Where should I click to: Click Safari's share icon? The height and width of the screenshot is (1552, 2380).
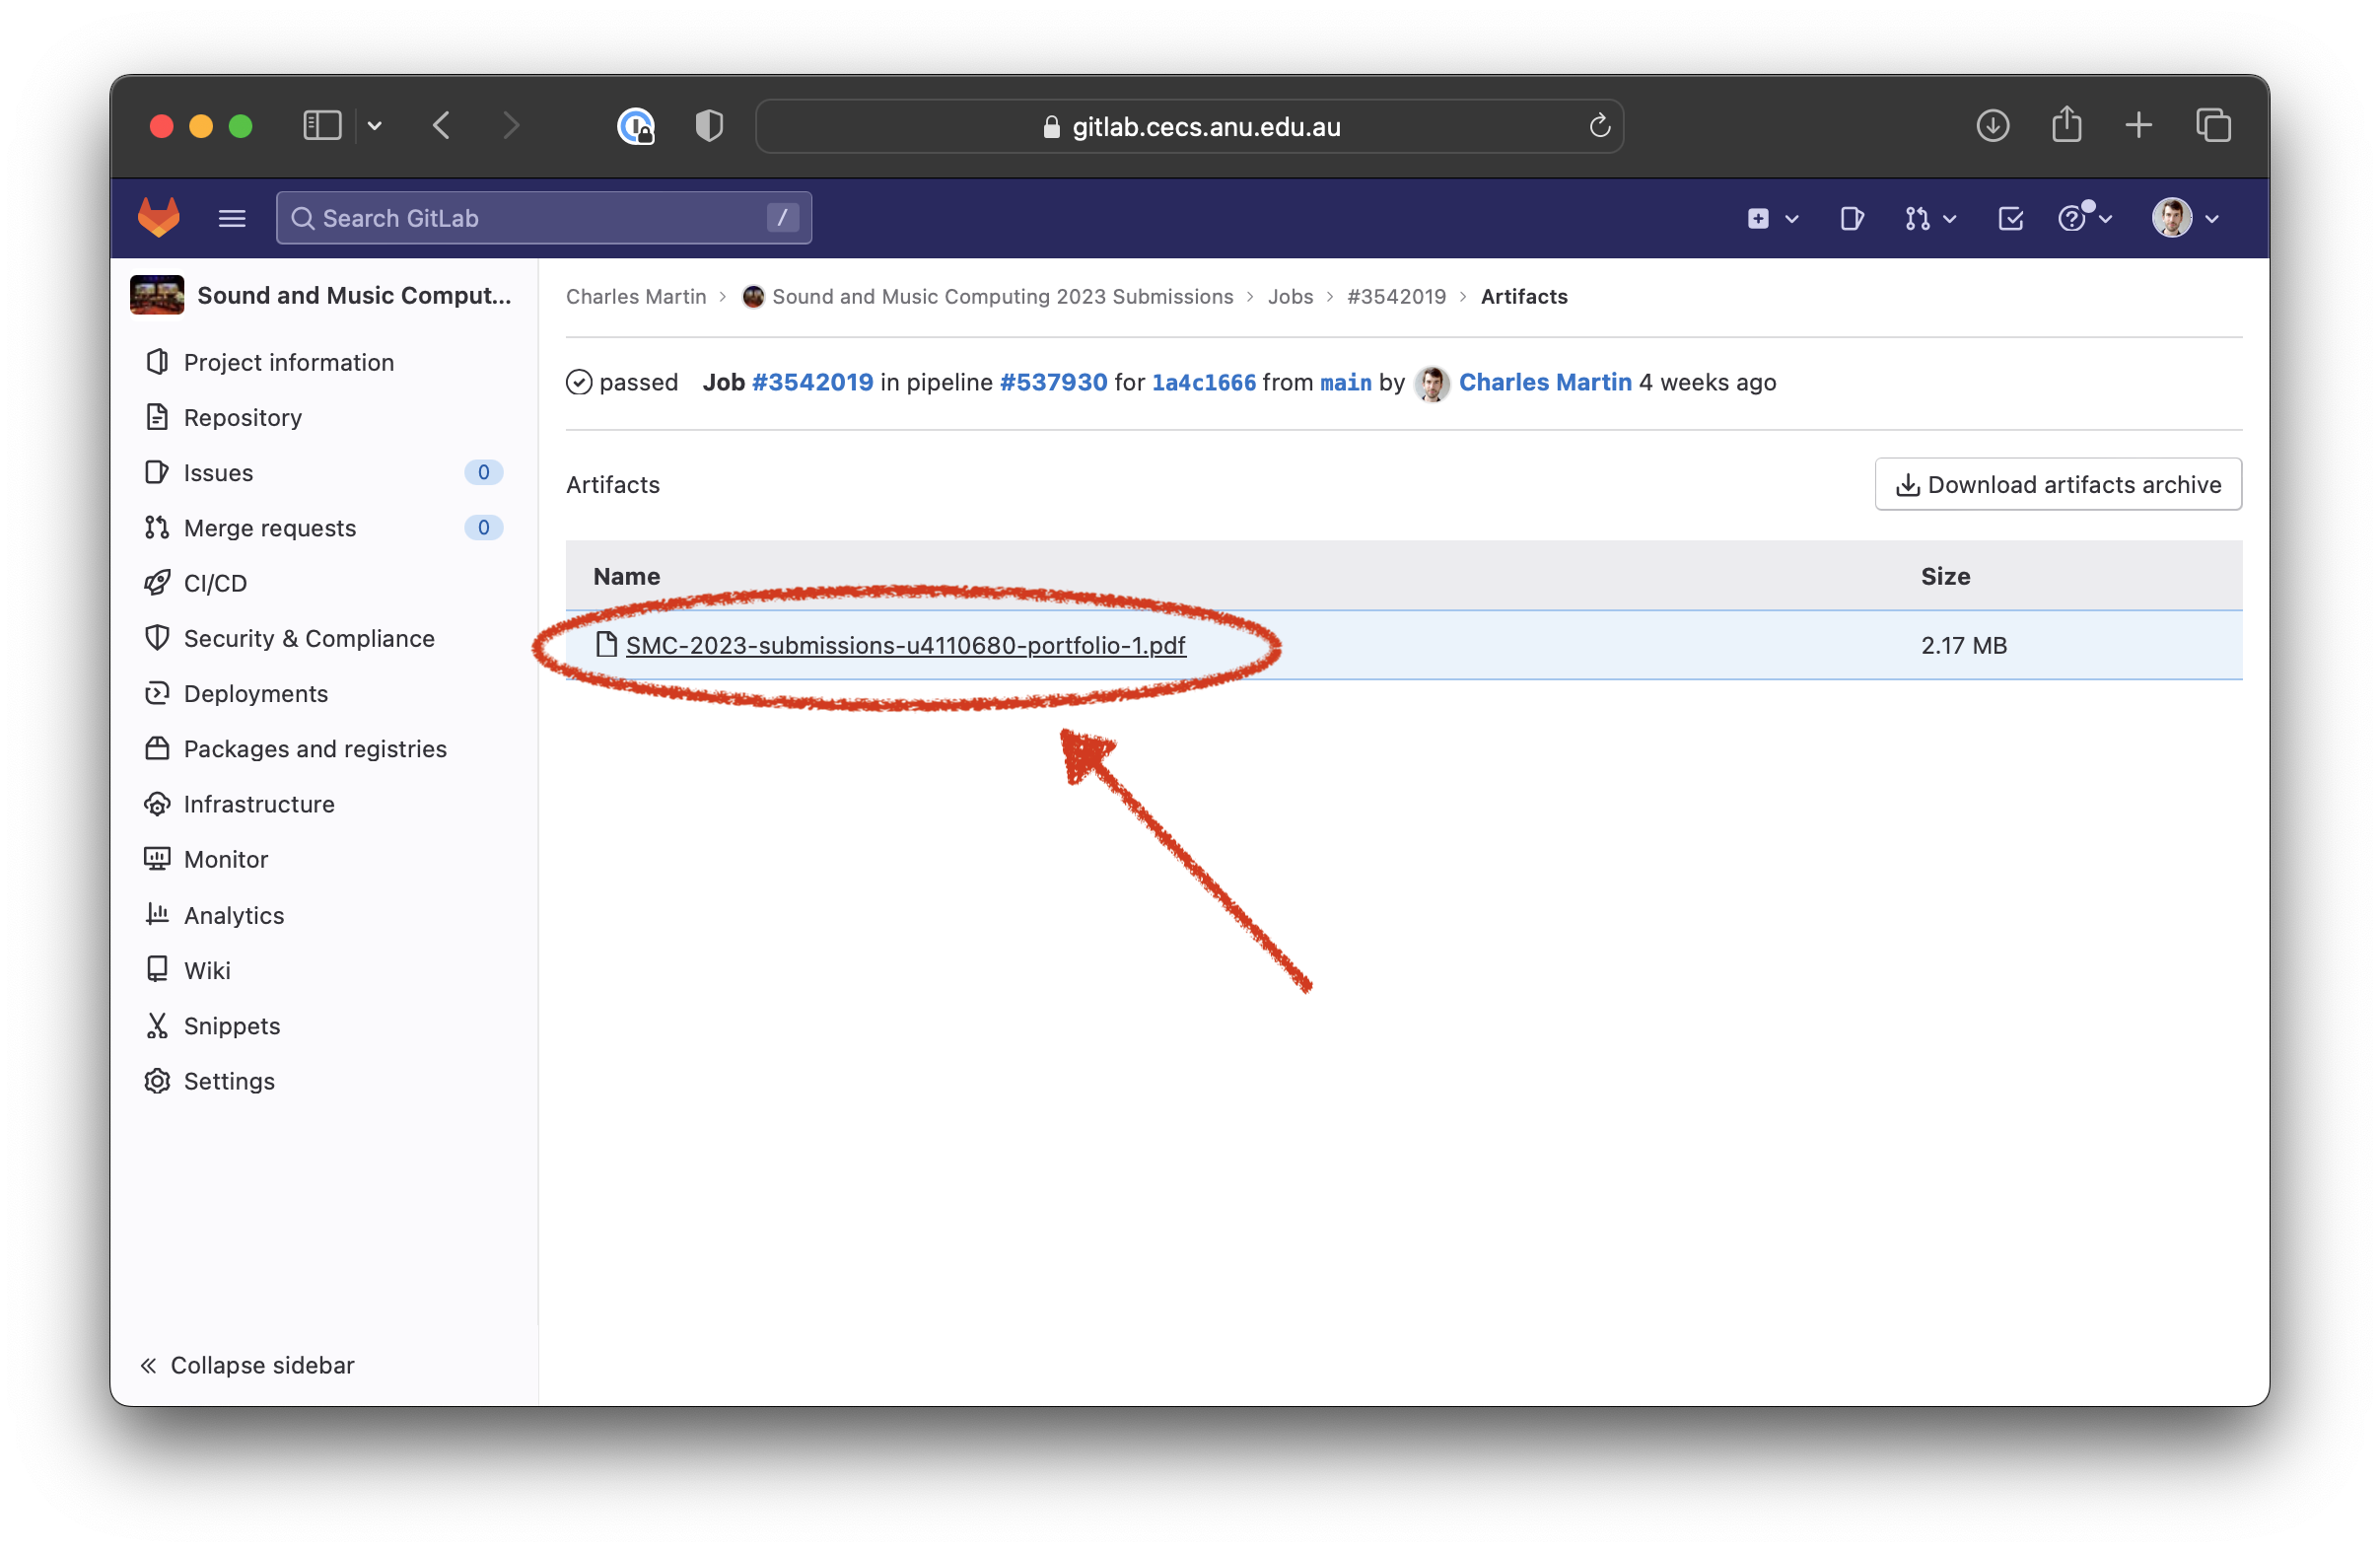point(2066,125)
